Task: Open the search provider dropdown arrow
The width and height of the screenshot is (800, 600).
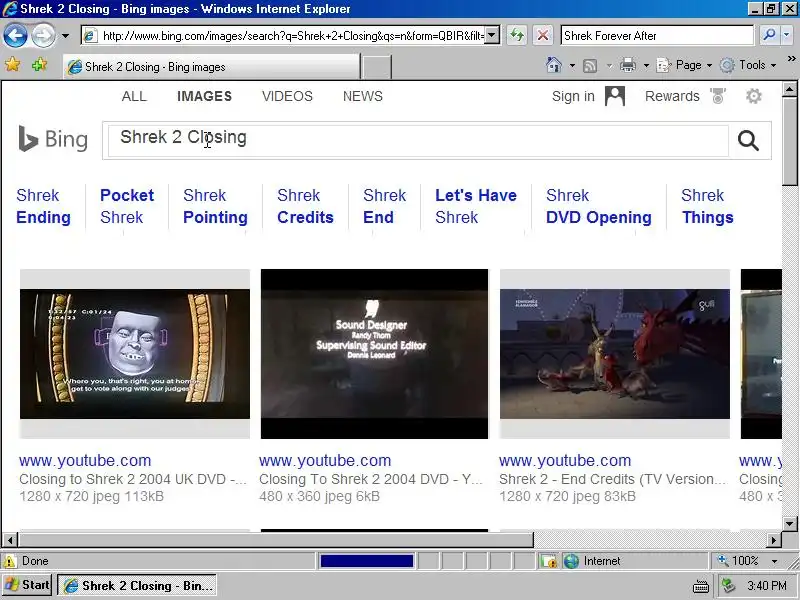Action: 786,35
